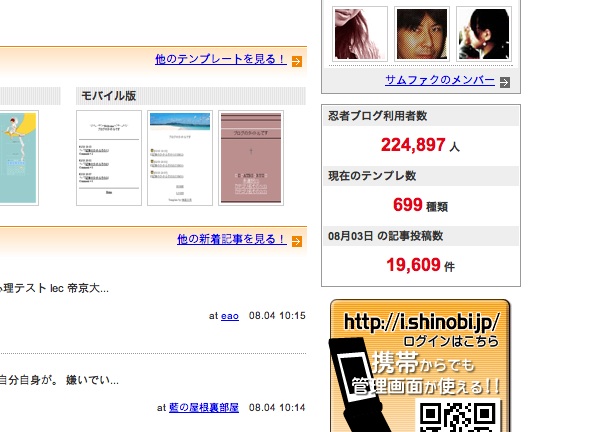This screenshot has width=607, height=432.
Task: Click the http://i.shinobi.jp/ mobile login banner
Action: pos(420,366)
